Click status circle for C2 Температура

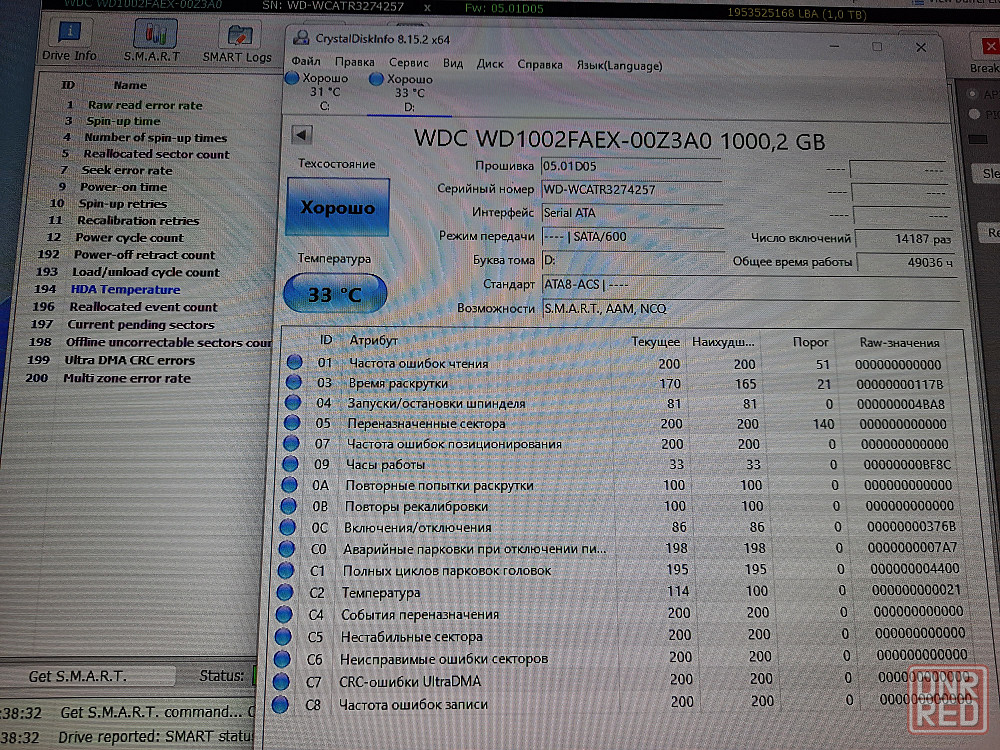(x=284, y=592)
